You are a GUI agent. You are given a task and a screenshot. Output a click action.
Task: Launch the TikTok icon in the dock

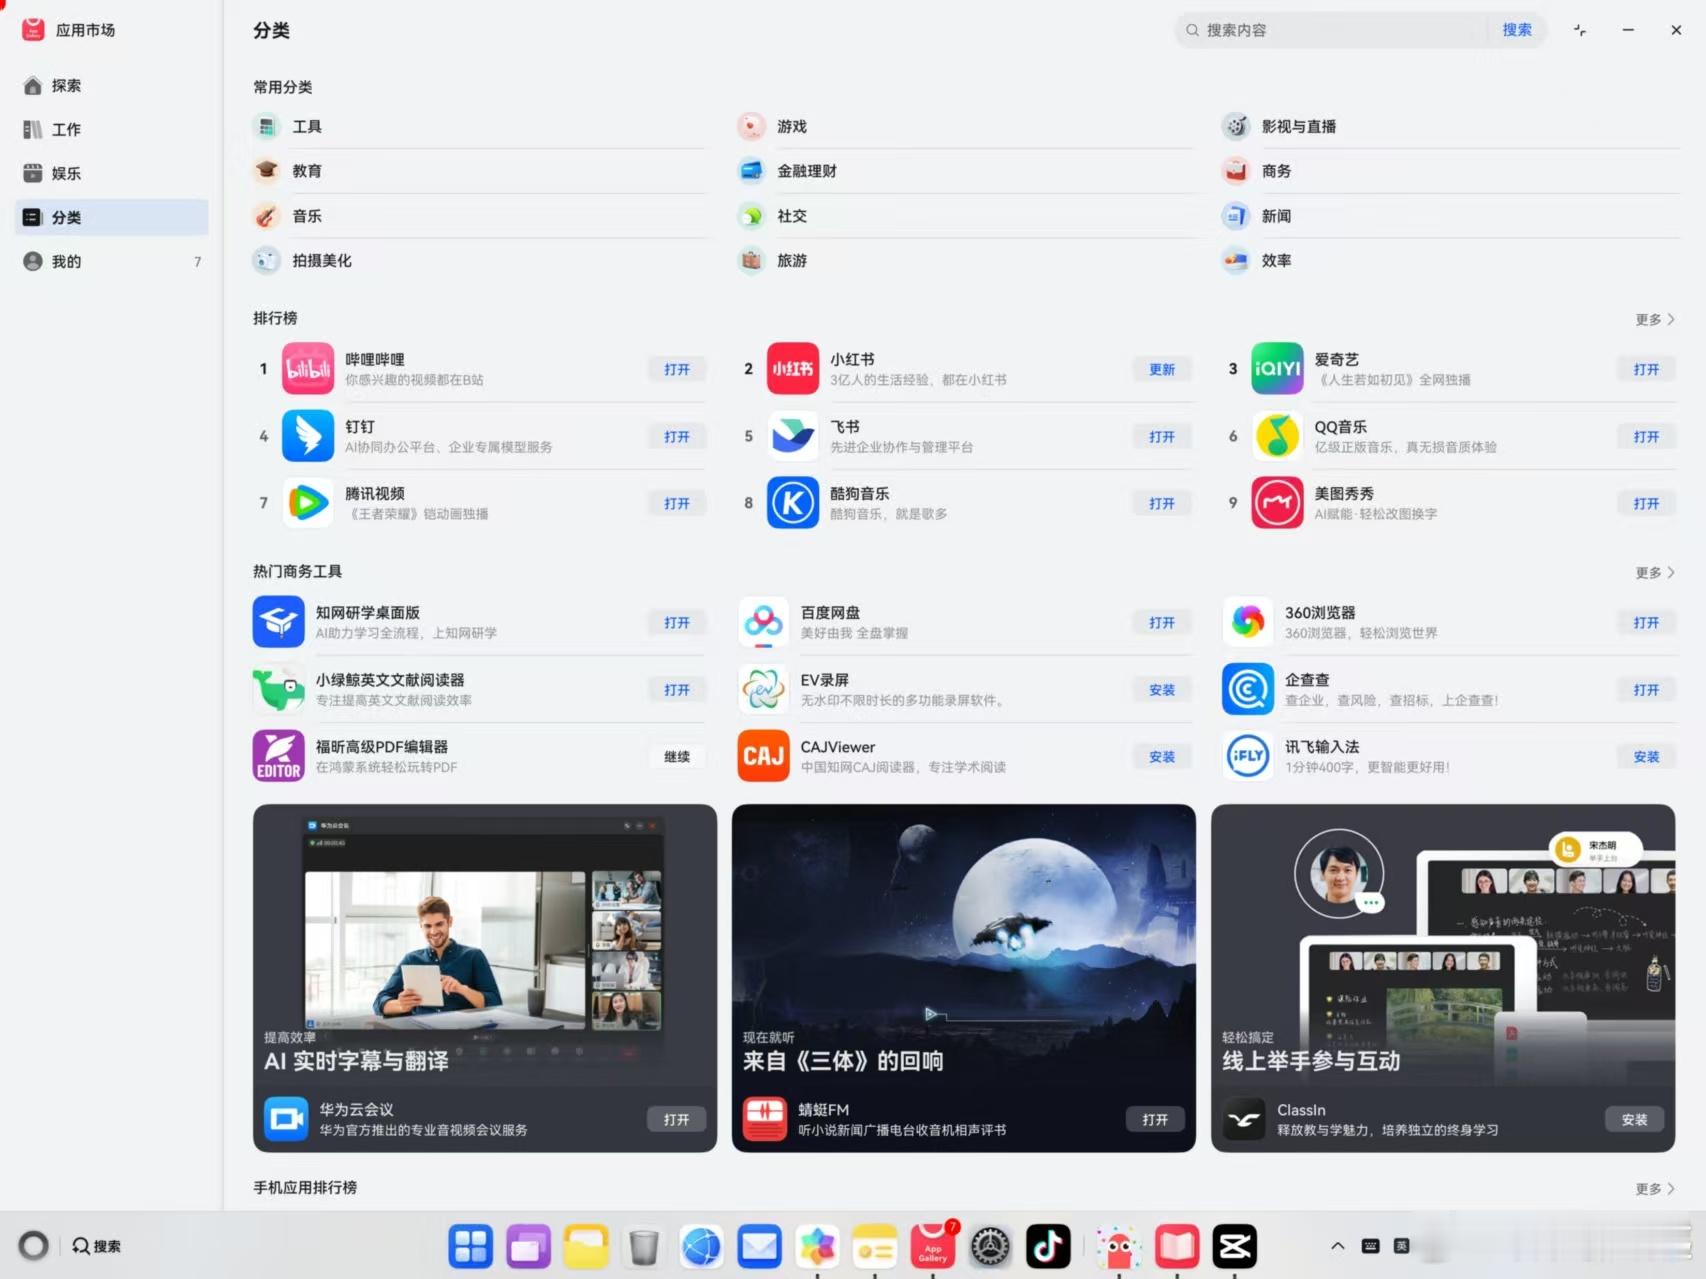[1048, 1246]
